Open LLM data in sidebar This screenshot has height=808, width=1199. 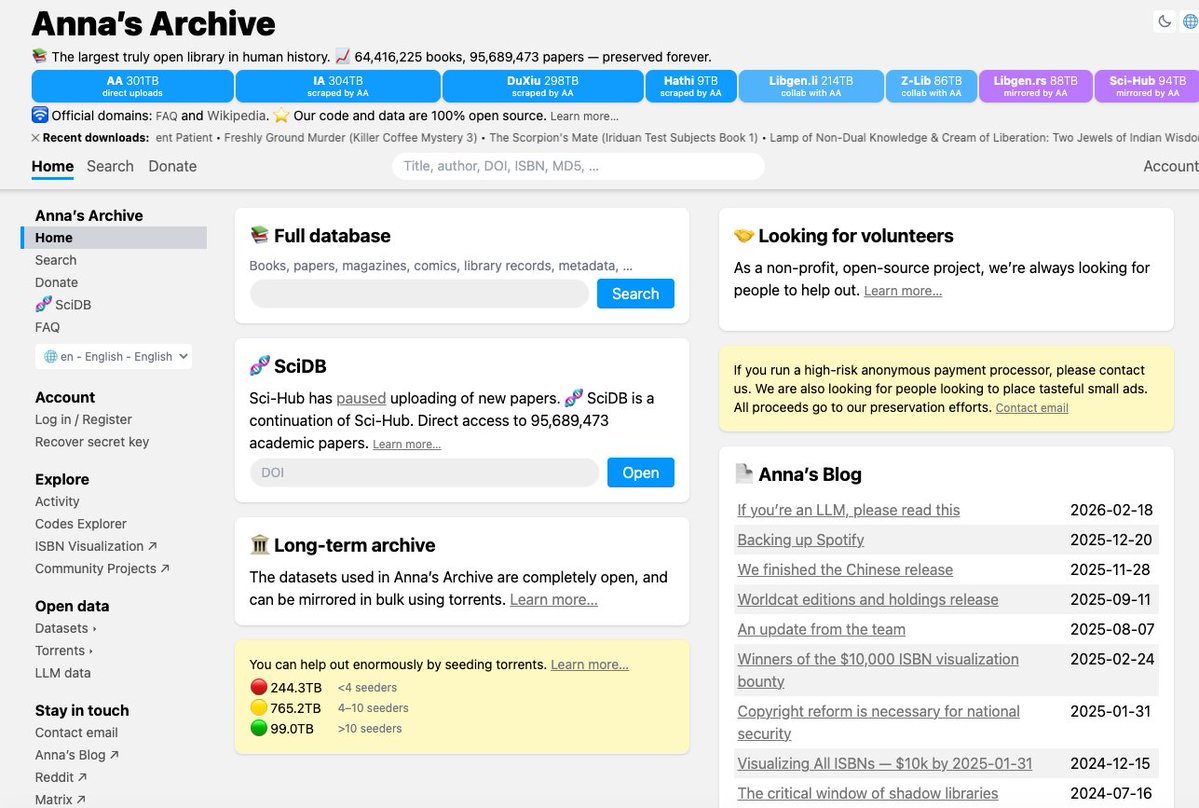coord(63,673)
